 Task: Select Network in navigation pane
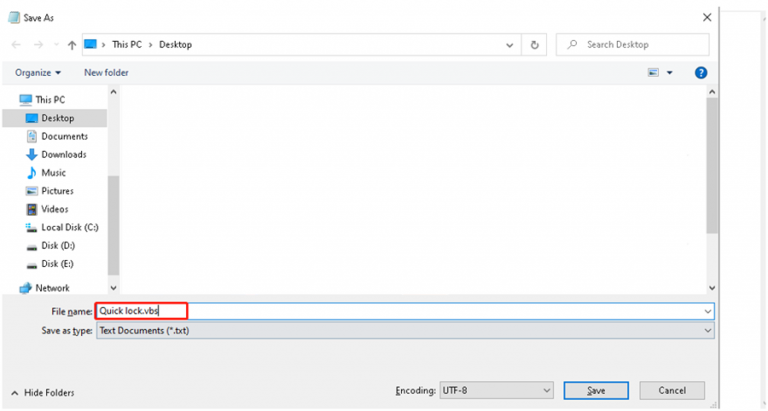pos(52,288)
